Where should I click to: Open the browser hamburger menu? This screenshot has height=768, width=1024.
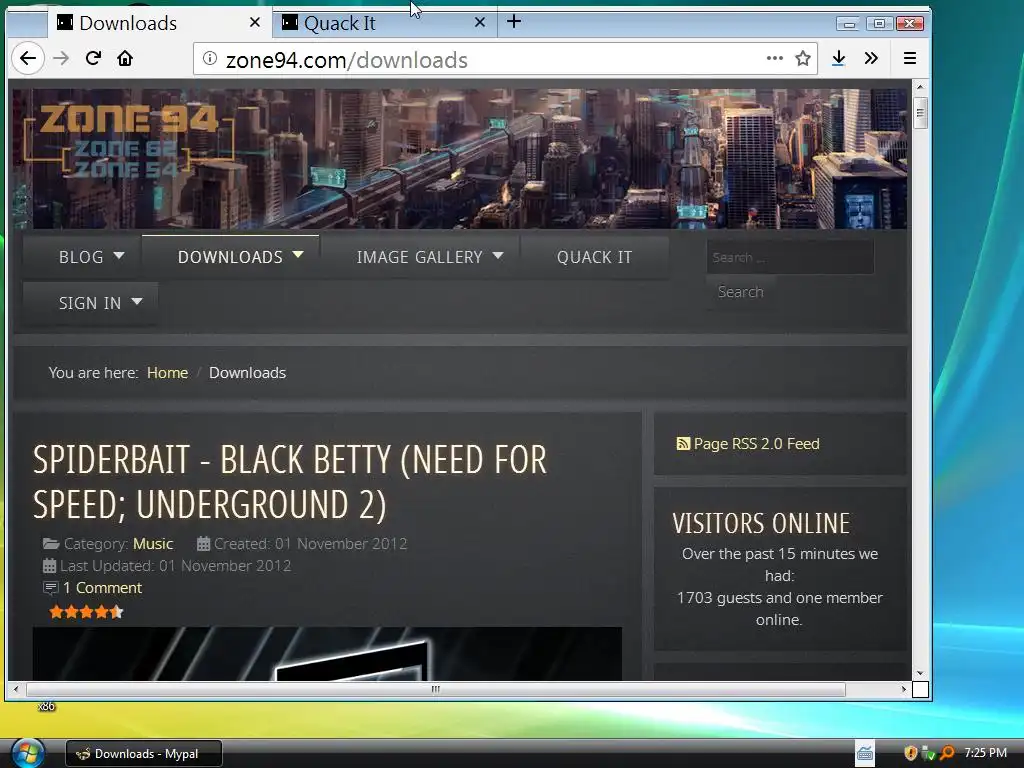click(x=910, y=59)
